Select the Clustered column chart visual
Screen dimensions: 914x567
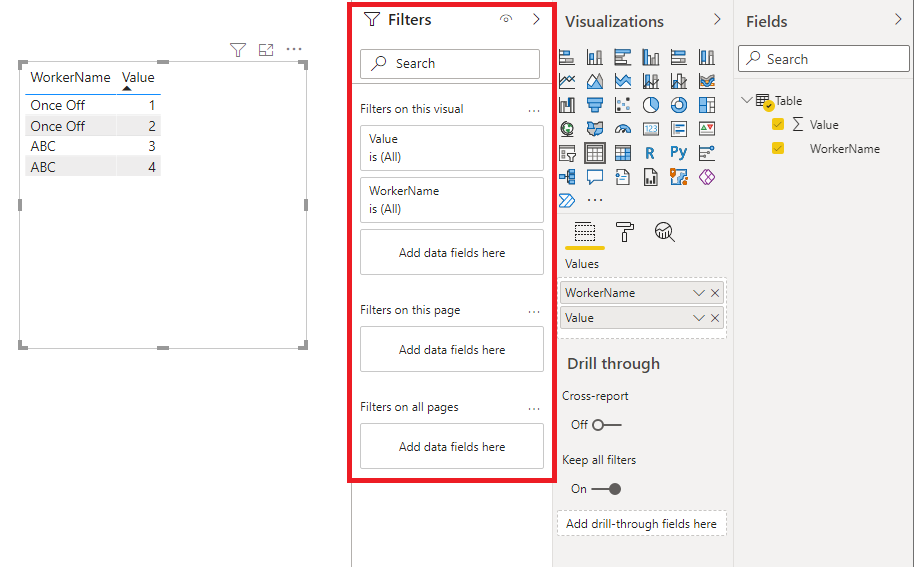pos(651,57)
